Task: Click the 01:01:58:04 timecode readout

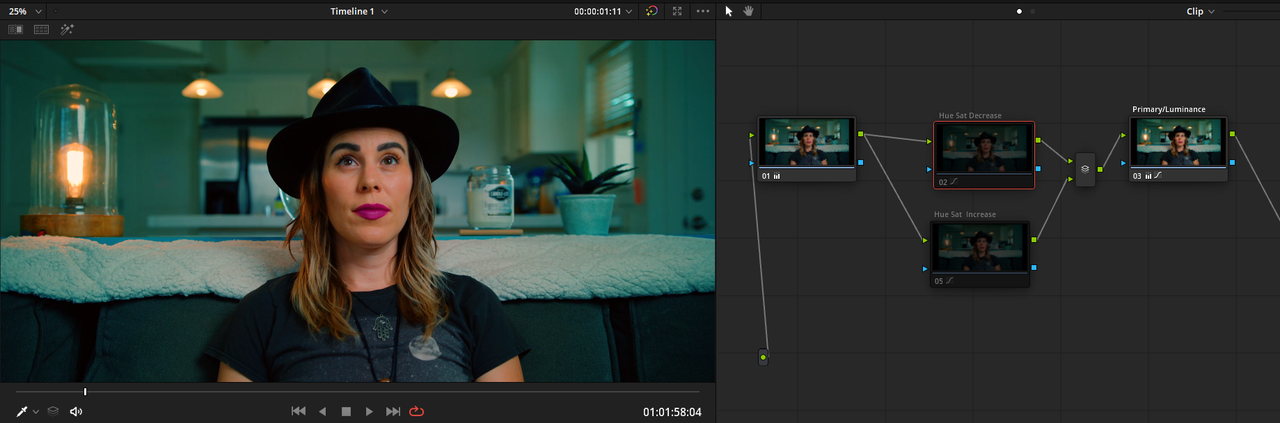Action: [672, 412]
